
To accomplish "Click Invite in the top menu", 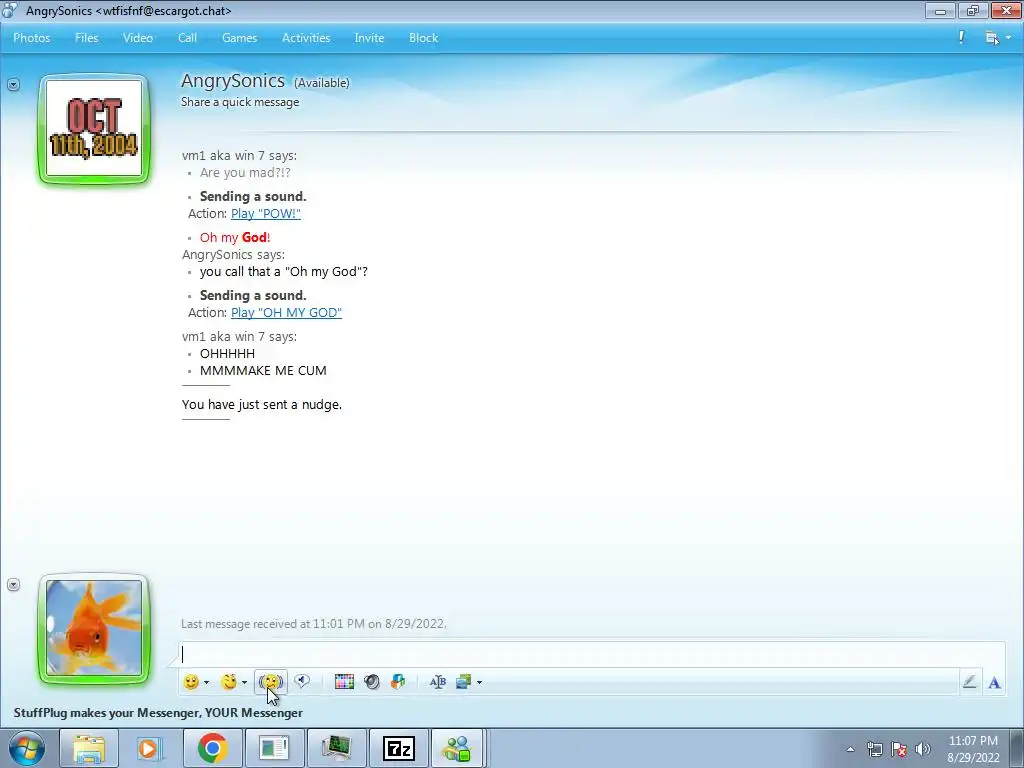I will [x=369, y=38].
